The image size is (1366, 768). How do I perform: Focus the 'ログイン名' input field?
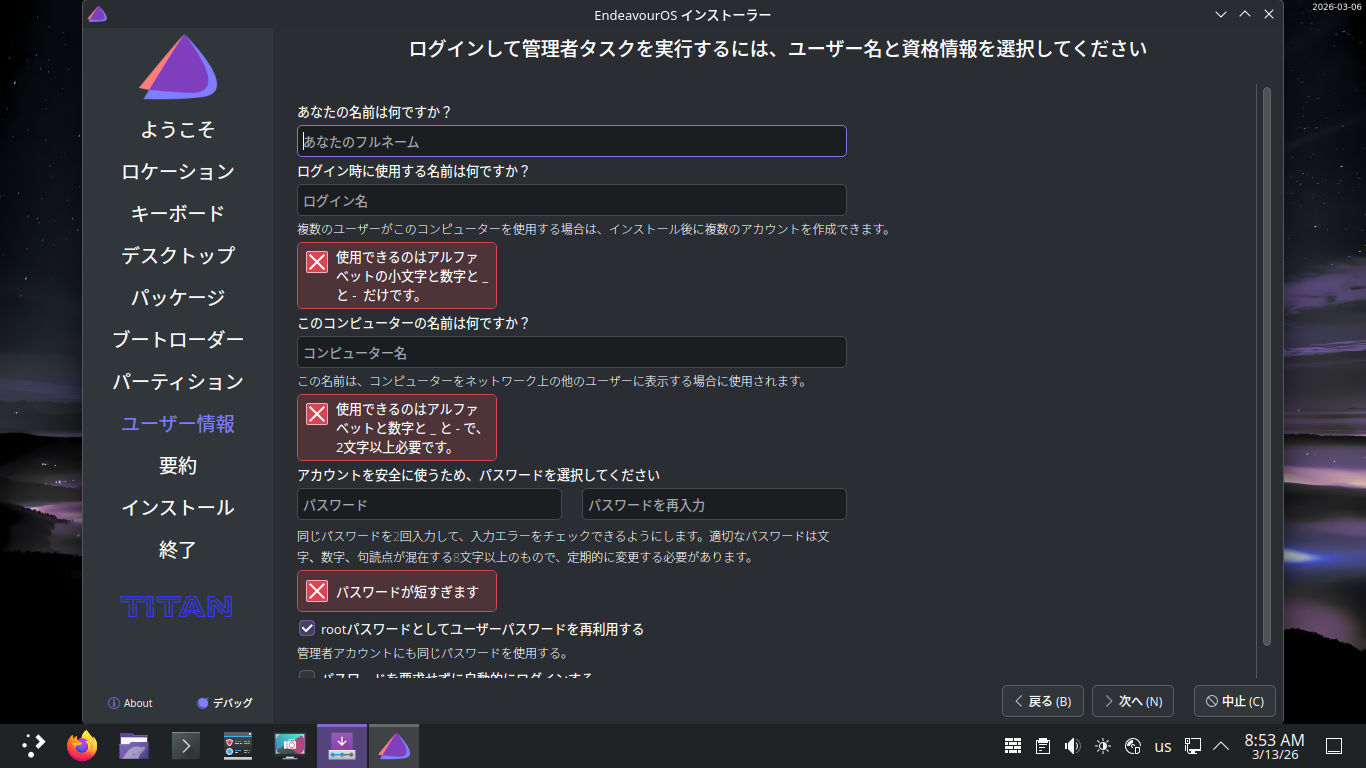[x=572, y=200]
